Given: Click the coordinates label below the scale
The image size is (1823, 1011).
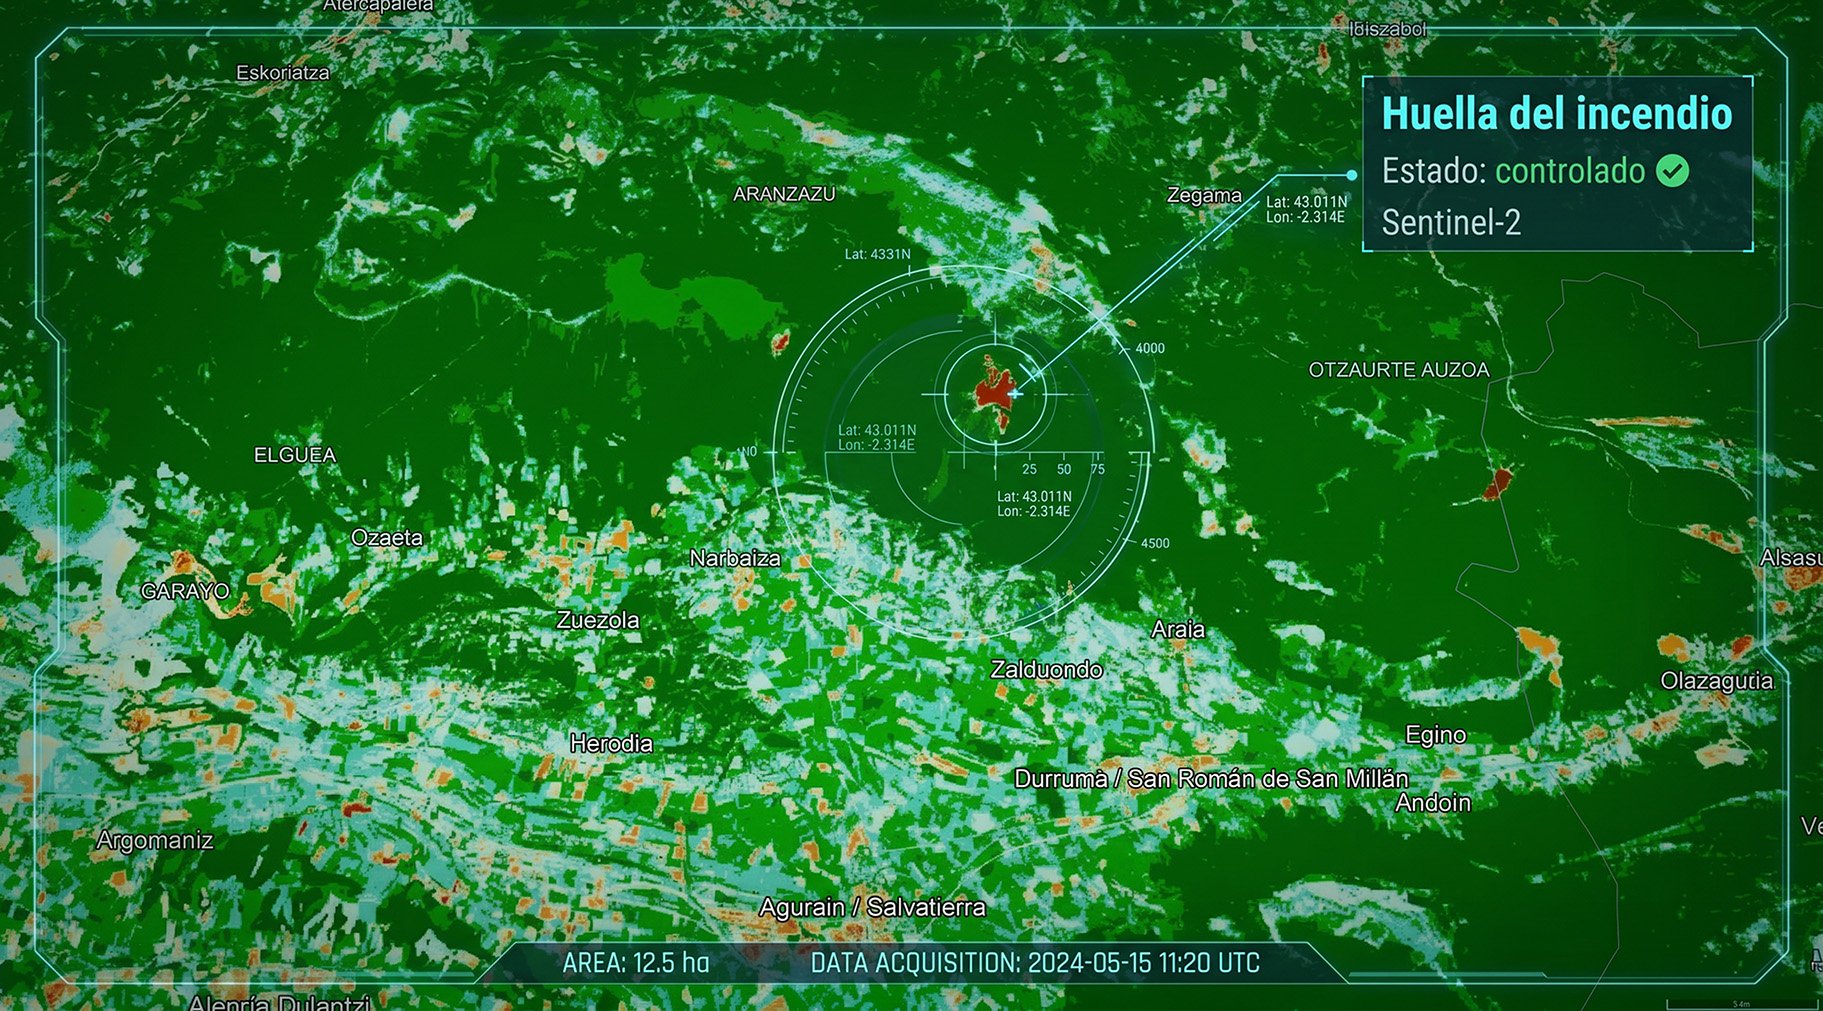Looking at the screenshot, I should click(x=1034, y=504).
